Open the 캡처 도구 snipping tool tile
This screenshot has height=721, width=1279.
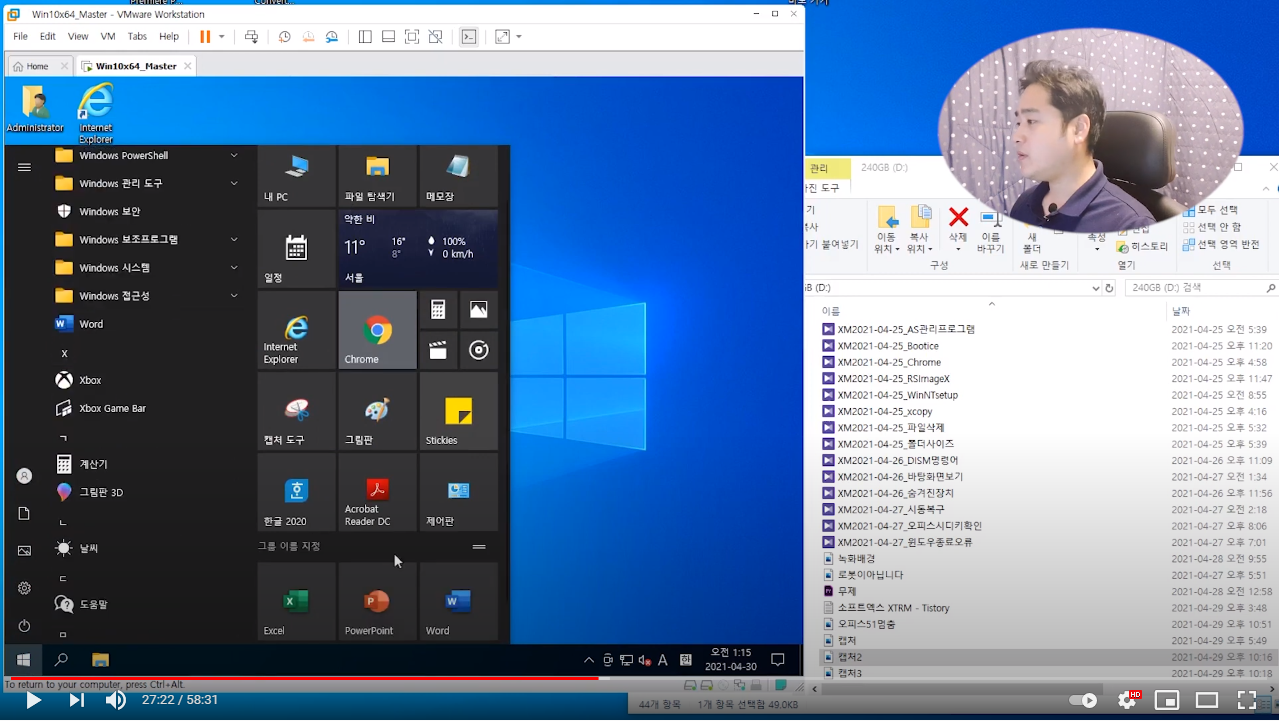[x=296, y=411]
